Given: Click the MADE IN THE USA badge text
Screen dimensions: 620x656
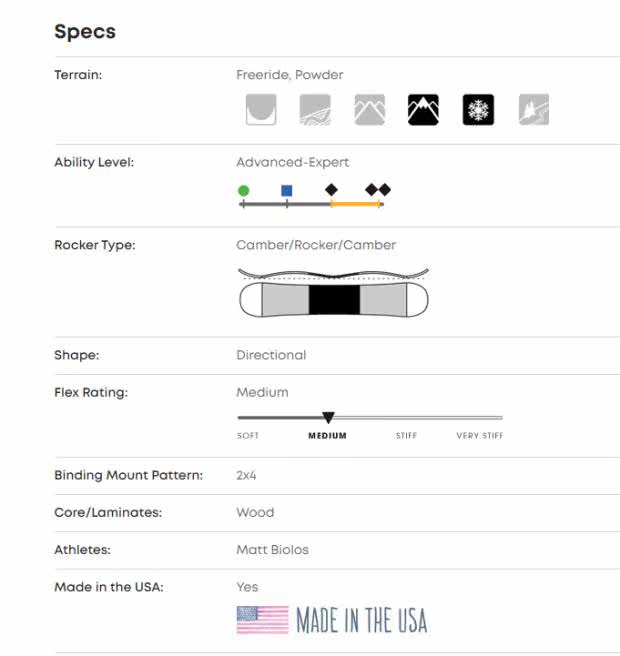Looking at the screenshot, I should pos(361,621).
